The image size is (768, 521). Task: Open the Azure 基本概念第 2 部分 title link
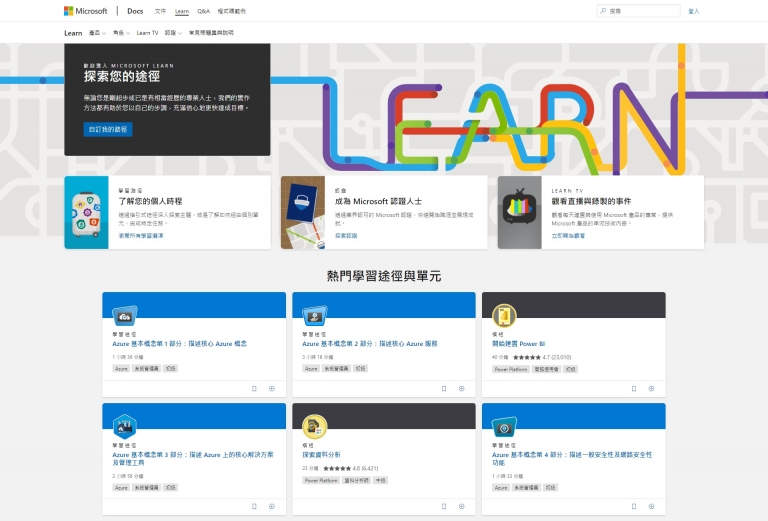370,344
